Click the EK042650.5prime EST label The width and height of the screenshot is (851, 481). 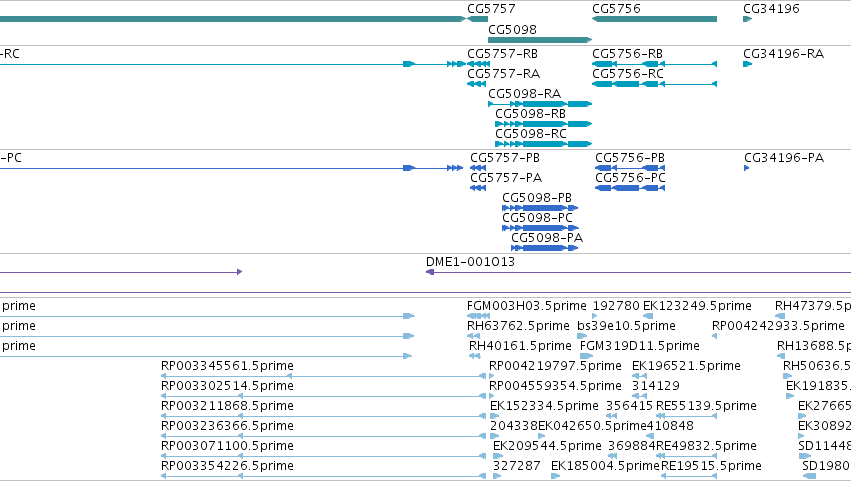592,426
